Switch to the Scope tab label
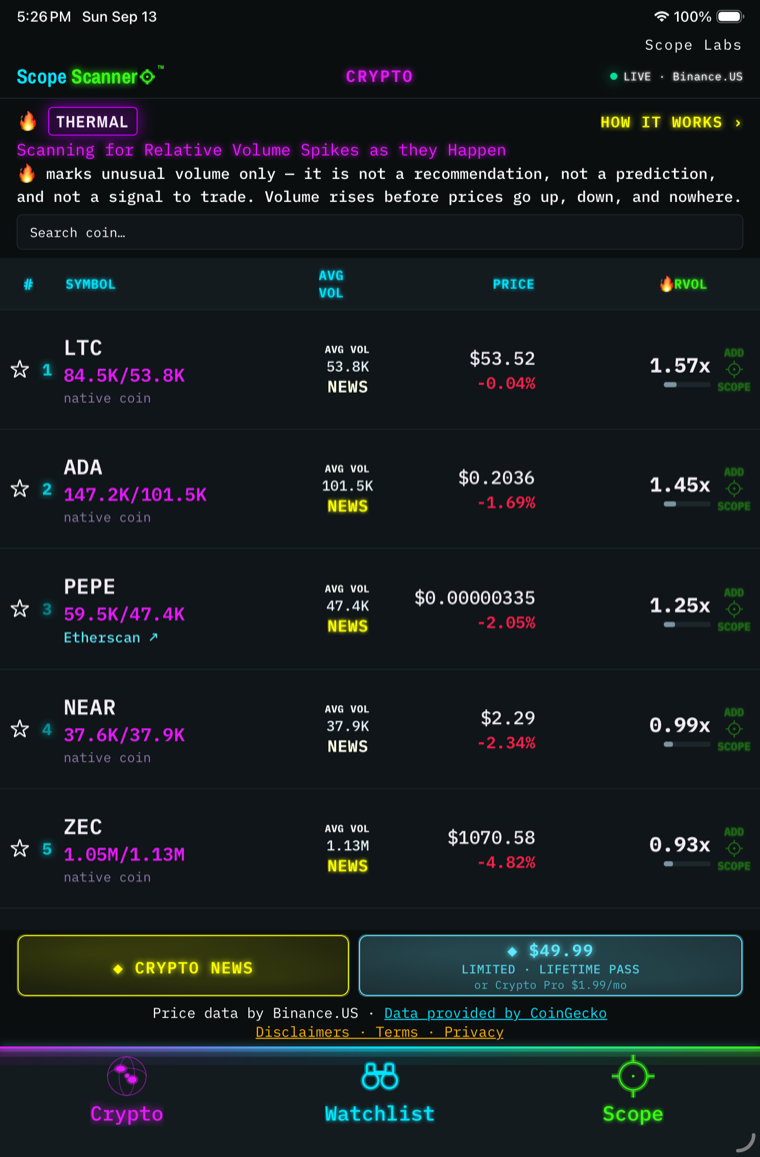This screenshot has width=760, height=1157. click(632, 1113)
